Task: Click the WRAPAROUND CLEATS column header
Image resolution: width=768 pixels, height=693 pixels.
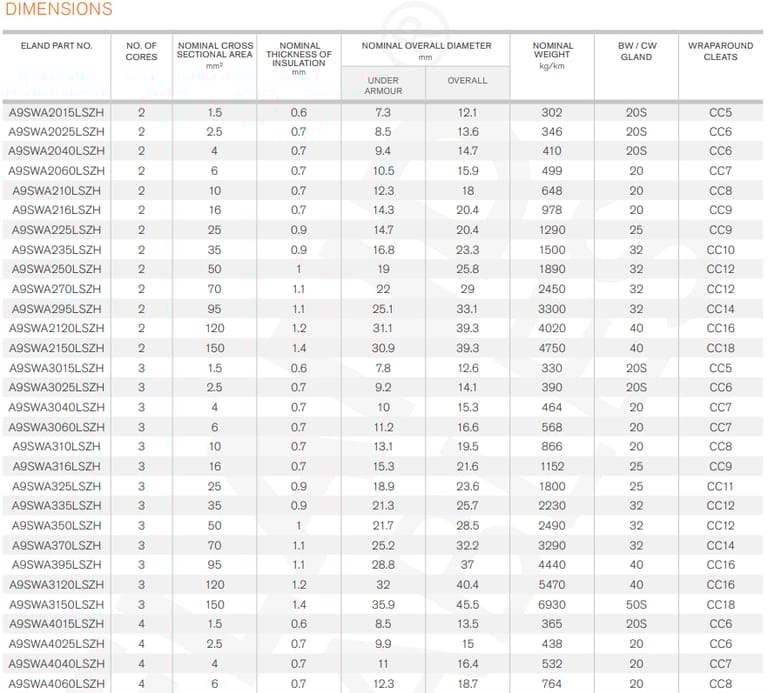Action: click(720, 51)
